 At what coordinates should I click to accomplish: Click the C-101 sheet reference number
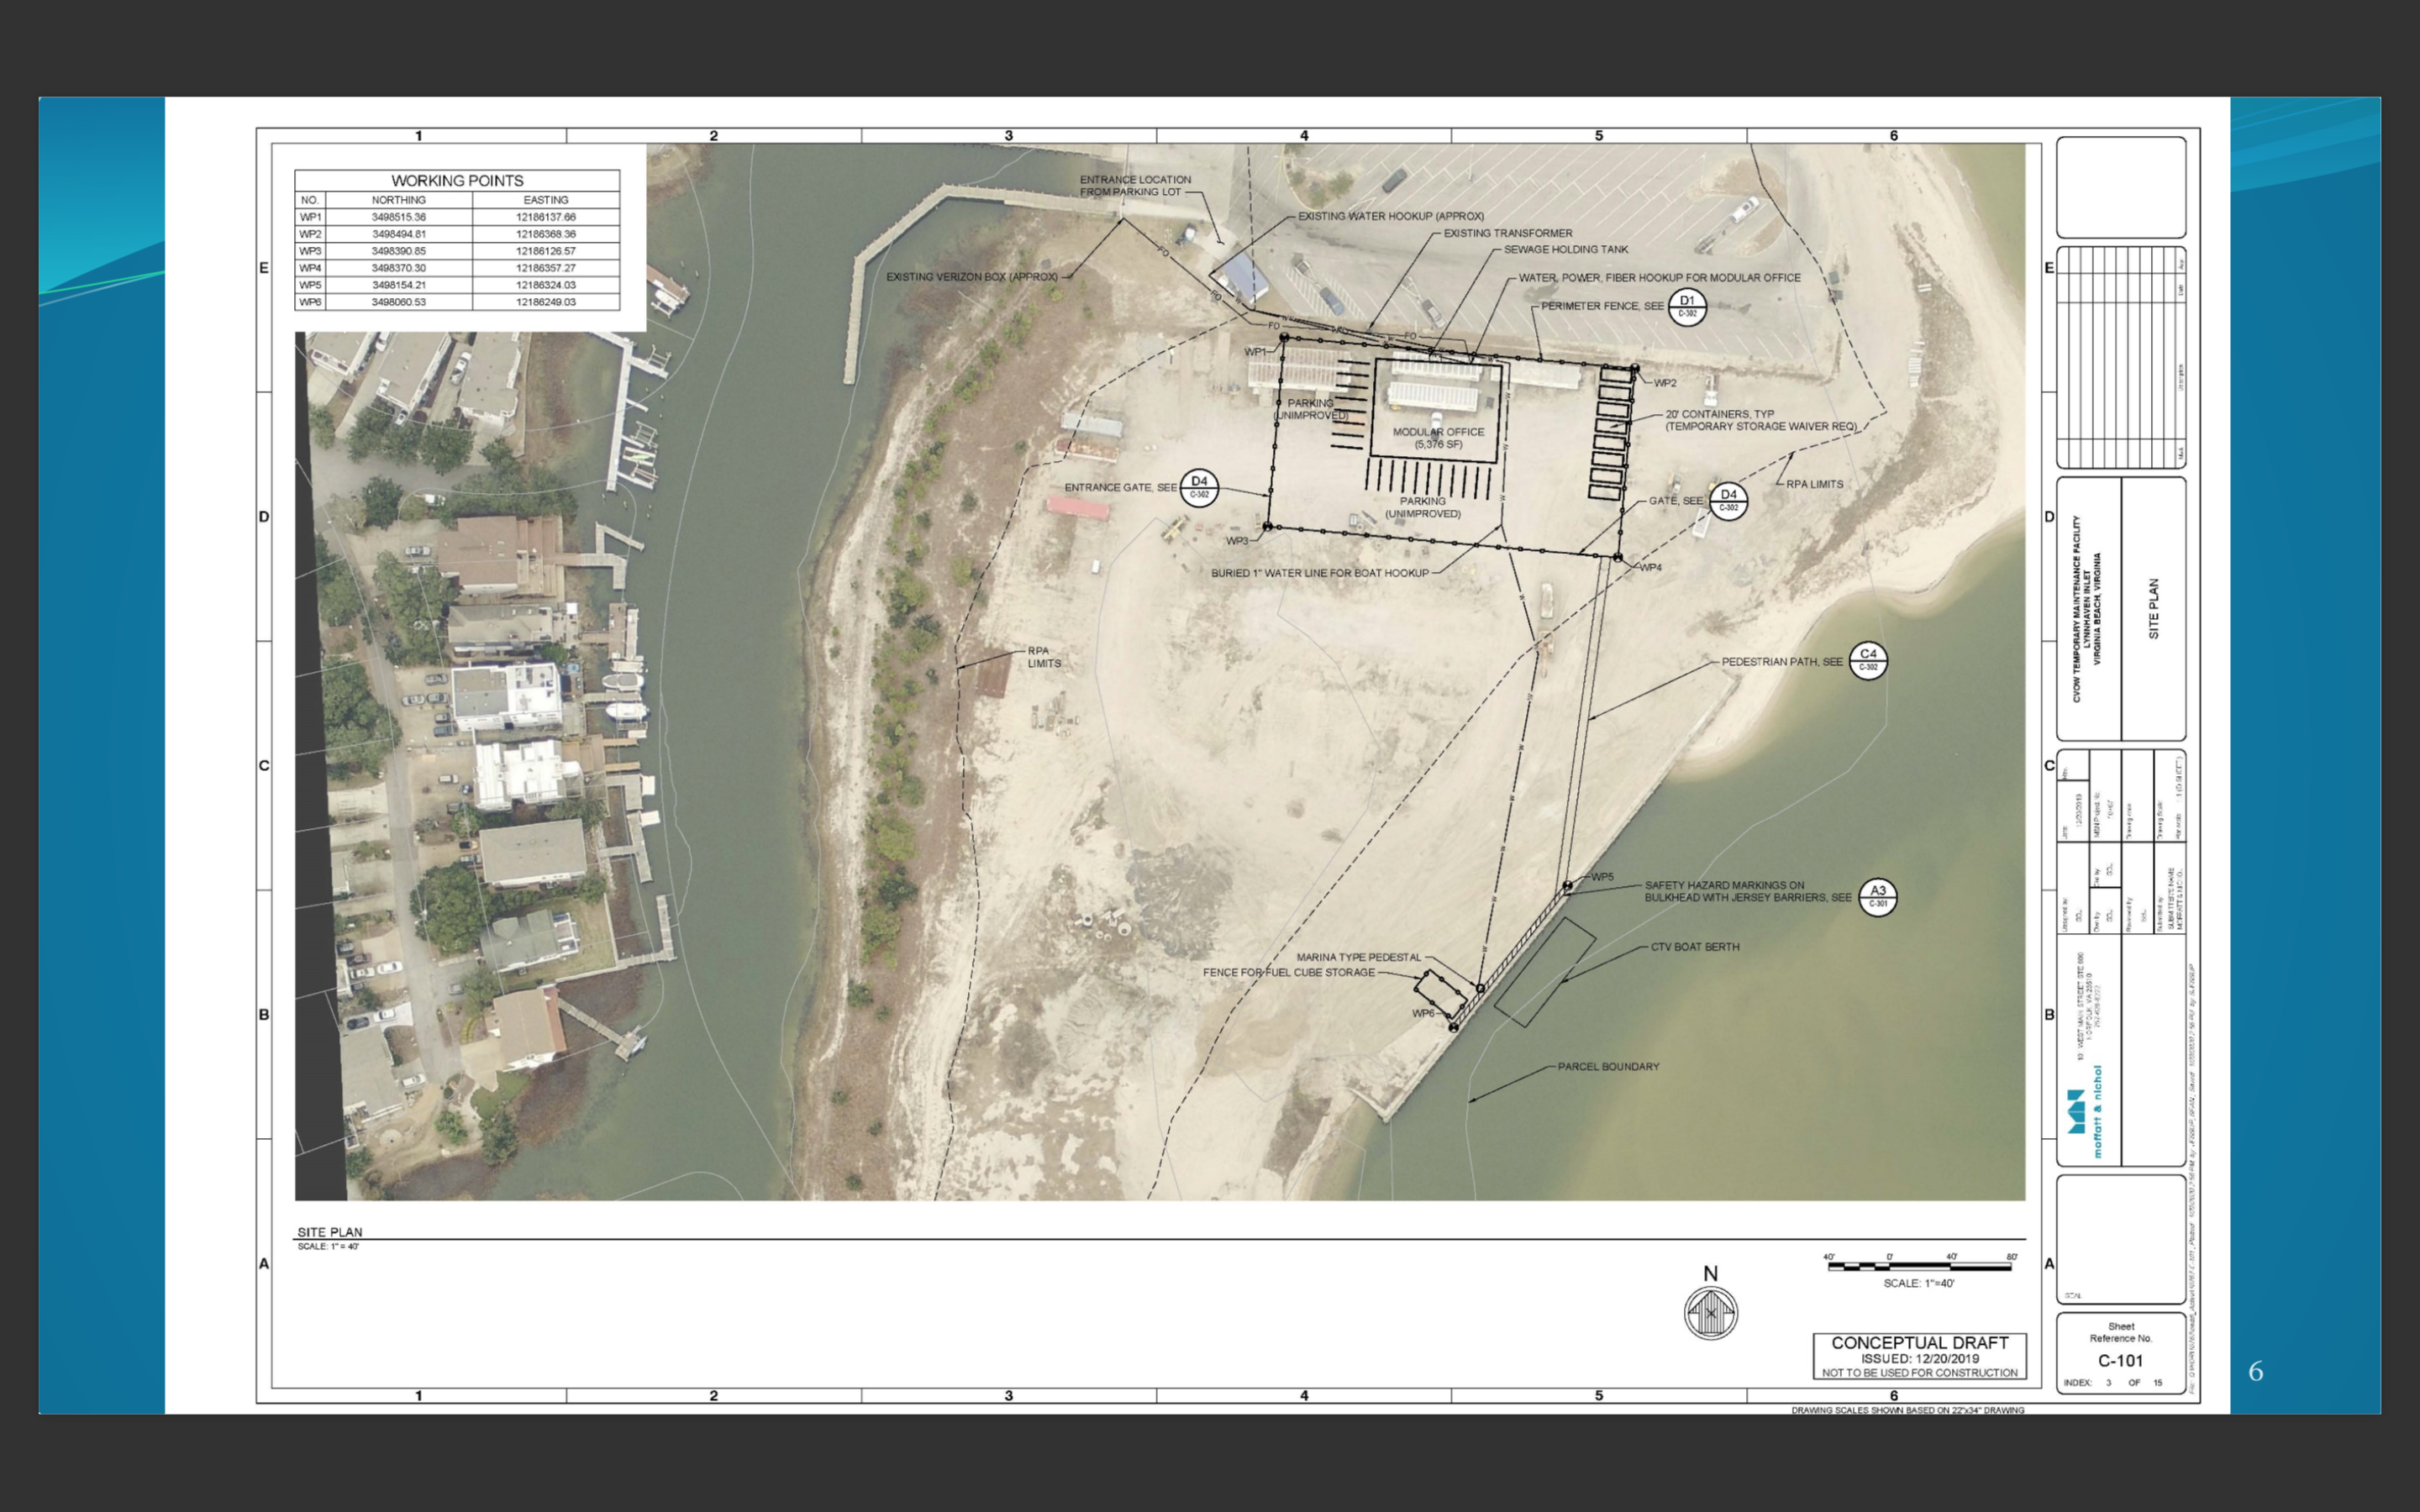coord(2120,1361)
